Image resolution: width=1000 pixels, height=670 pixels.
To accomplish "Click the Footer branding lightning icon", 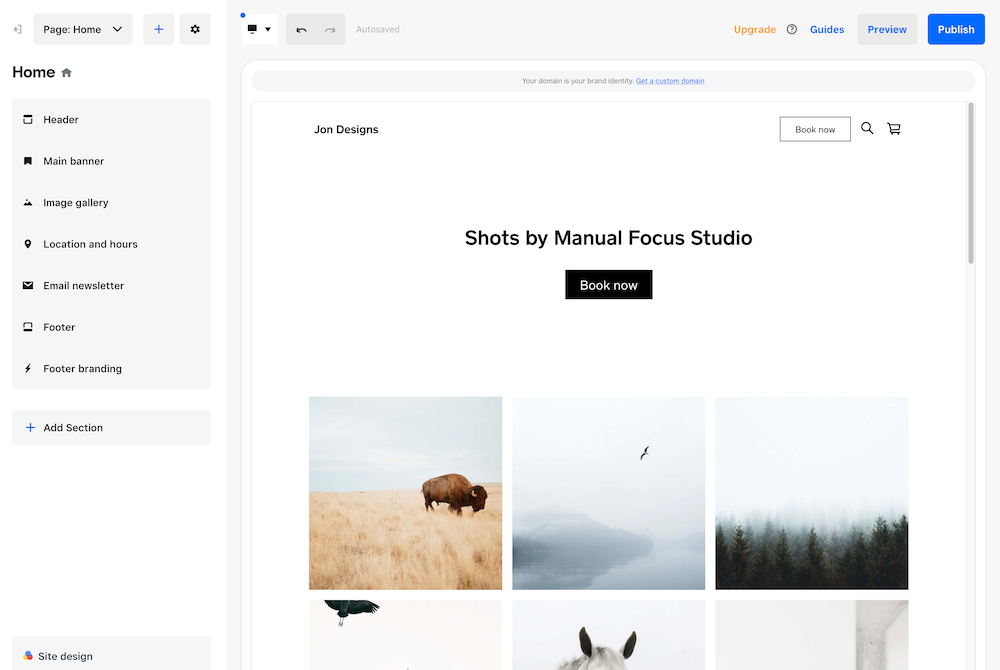I will pos(28,368).
